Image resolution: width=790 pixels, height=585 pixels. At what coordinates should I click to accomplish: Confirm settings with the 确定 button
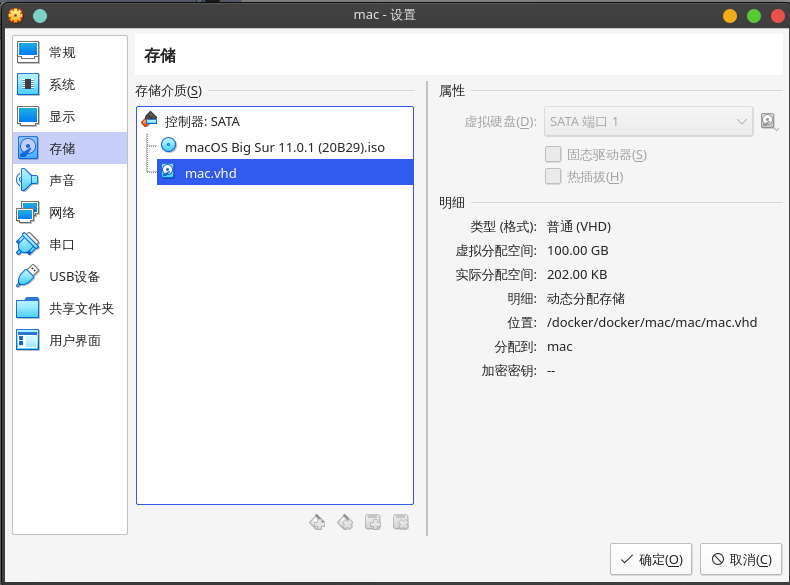pyautogui.click(x=651, y=559)
